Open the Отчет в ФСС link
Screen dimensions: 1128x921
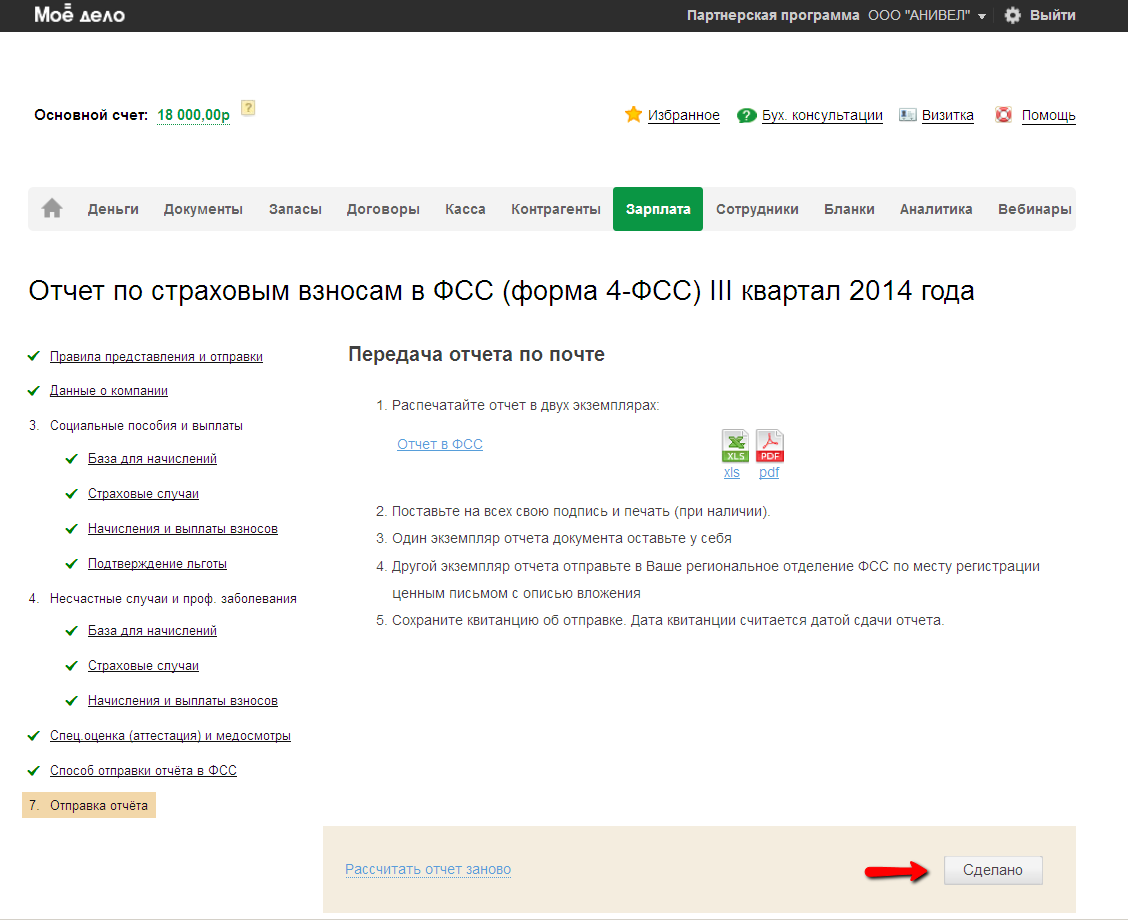[x=440, y=444]
